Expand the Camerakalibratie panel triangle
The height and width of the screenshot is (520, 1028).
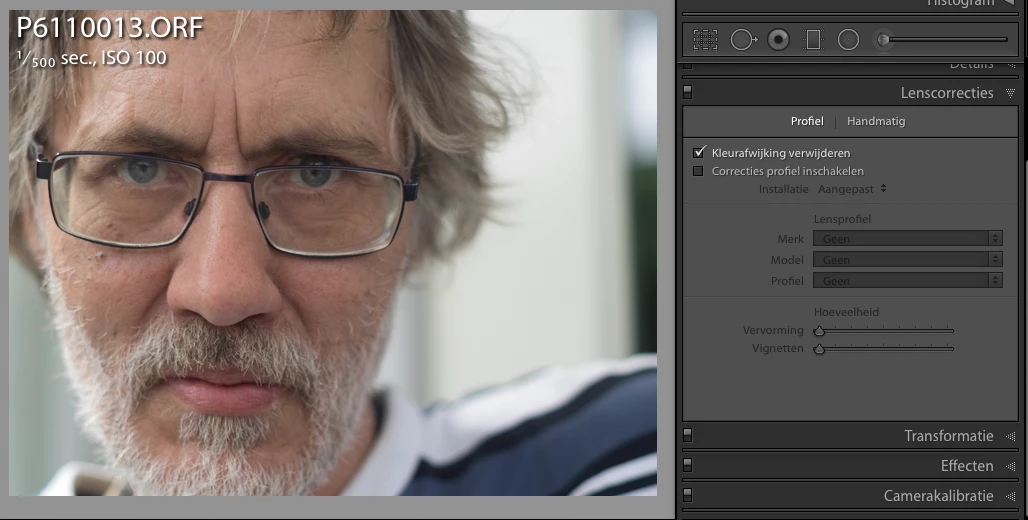(x=1010, y=496)
